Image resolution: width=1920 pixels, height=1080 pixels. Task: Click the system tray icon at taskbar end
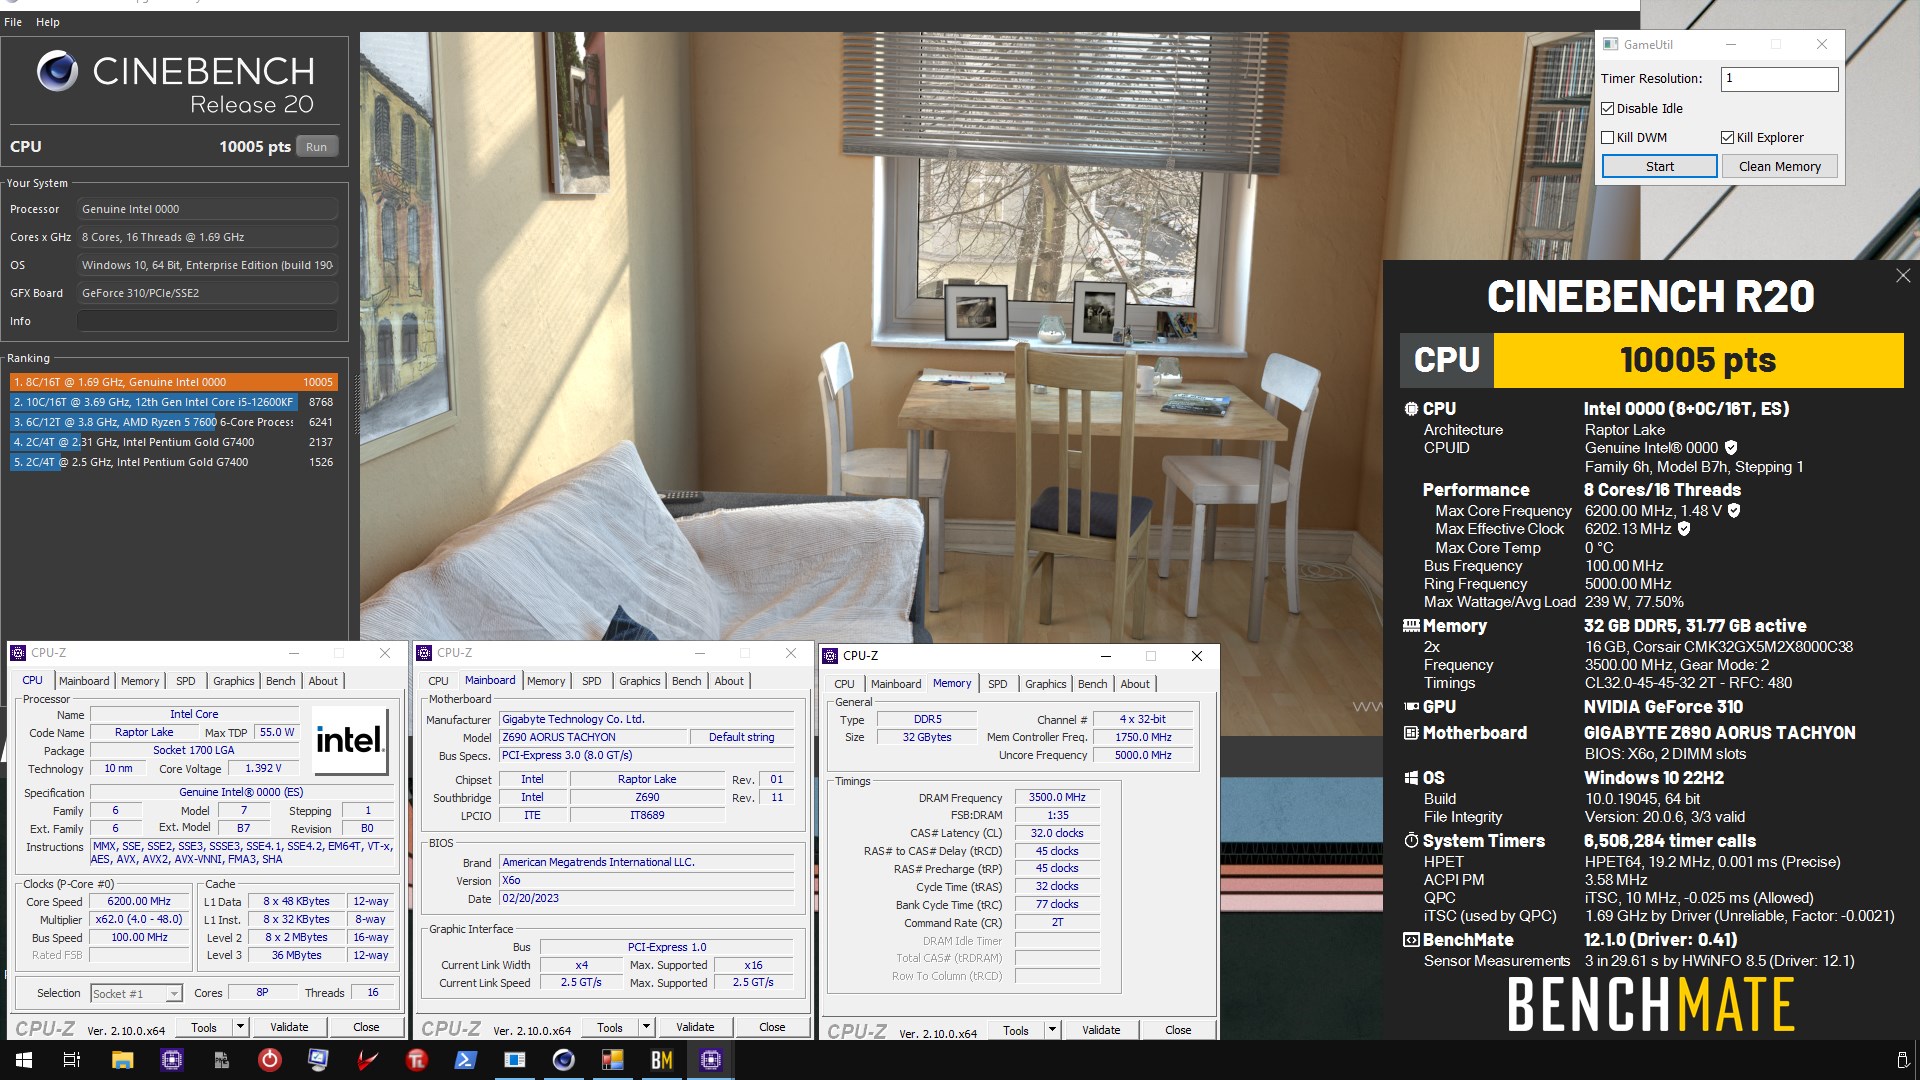[1902, 1060]
